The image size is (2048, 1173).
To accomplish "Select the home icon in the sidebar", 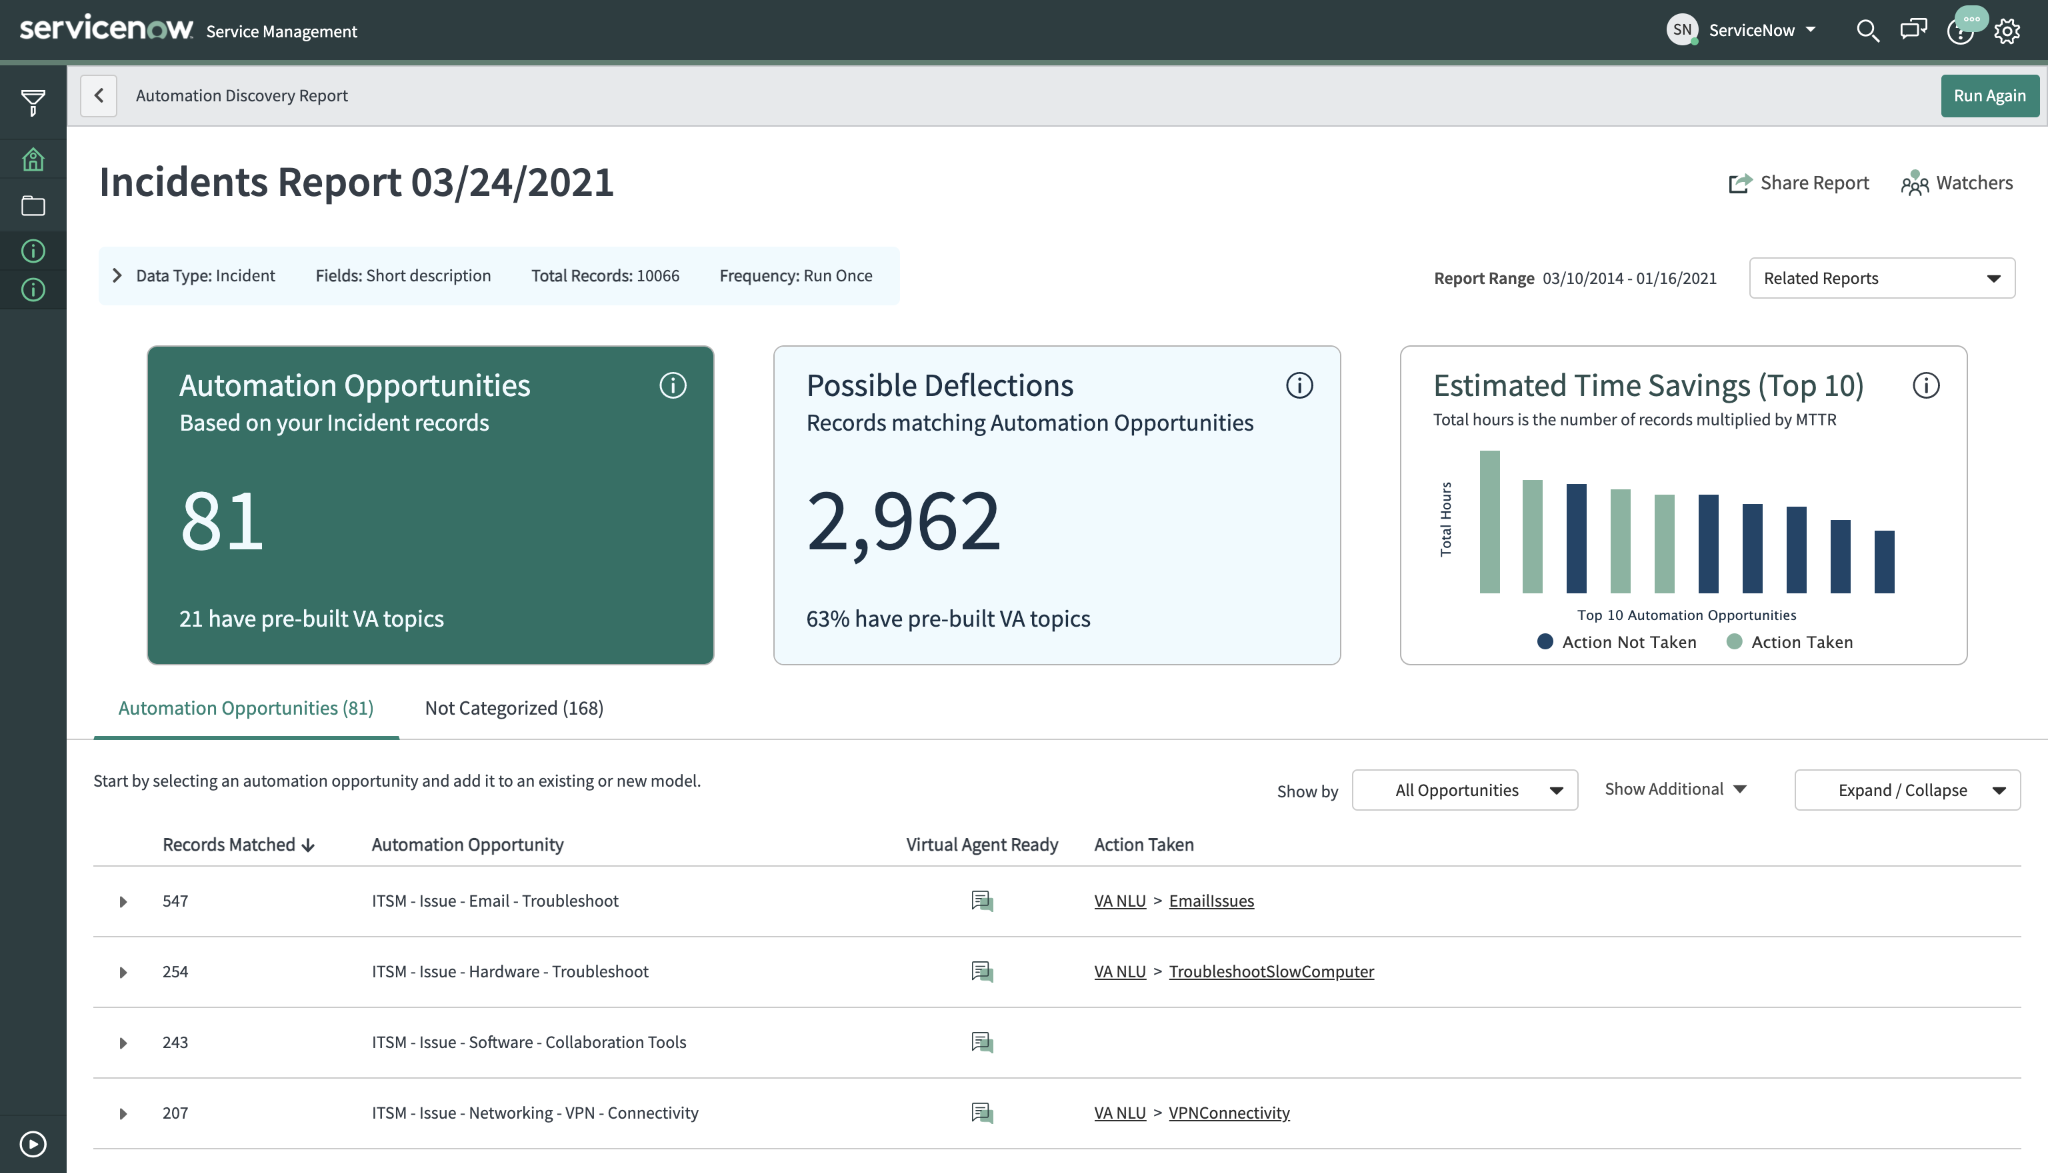I will pos(33,159).
